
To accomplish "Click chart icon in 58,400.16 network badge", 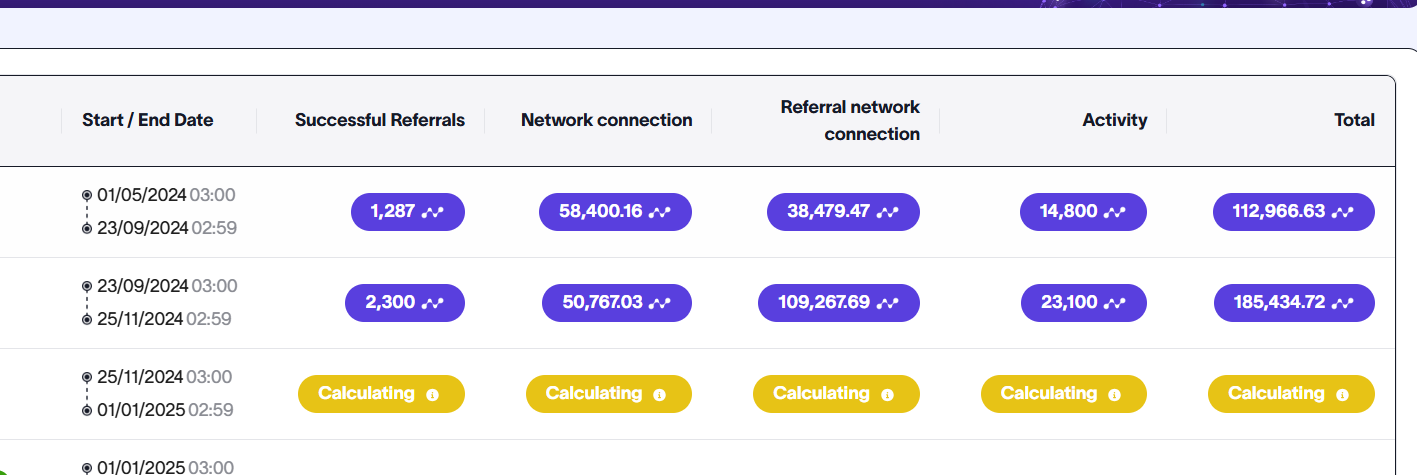I will tap(660, 212).
